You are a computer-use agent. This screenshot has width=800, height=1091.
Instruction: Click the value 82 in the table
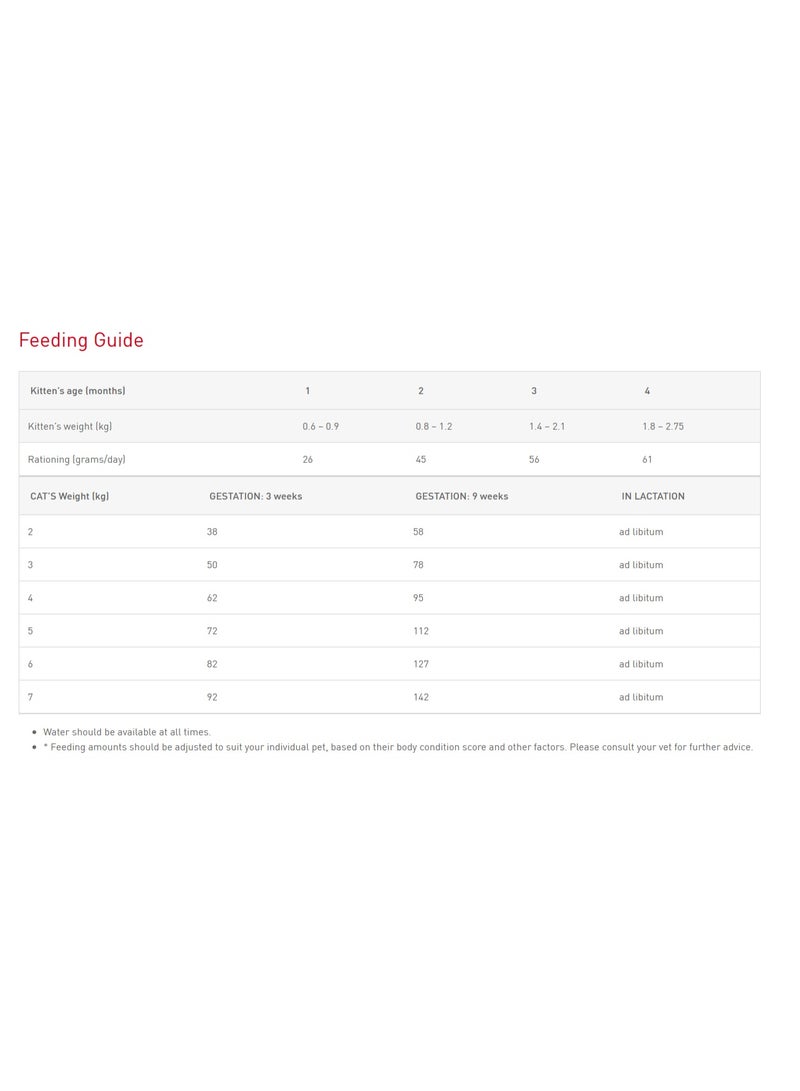tap(212, 664)
